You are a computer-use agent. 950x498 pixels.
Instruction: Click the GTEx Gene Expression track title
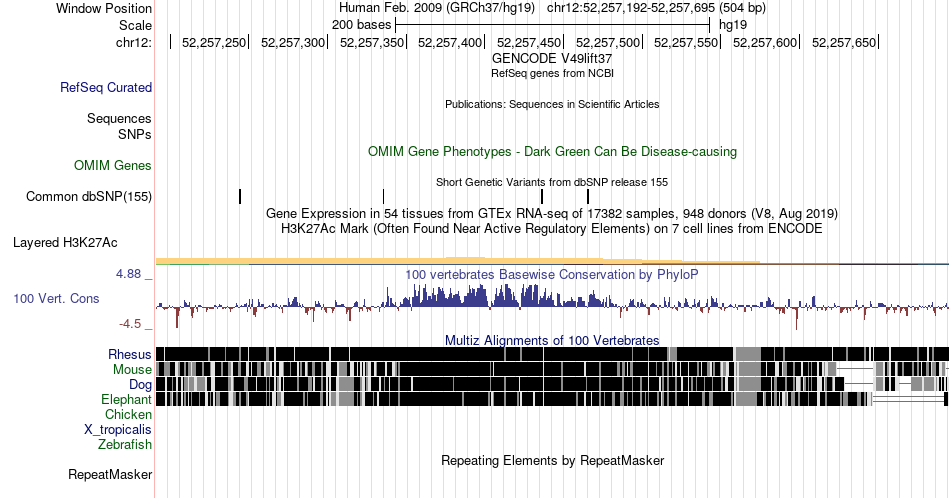552,213
